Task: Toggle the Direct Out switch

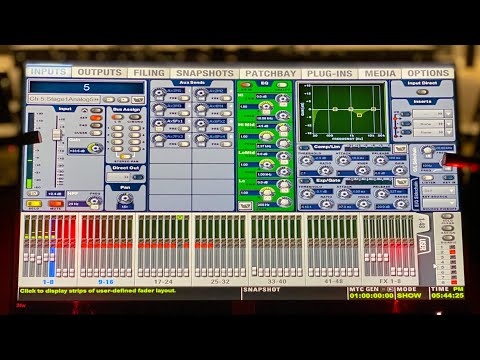Action: click(138, 177)
